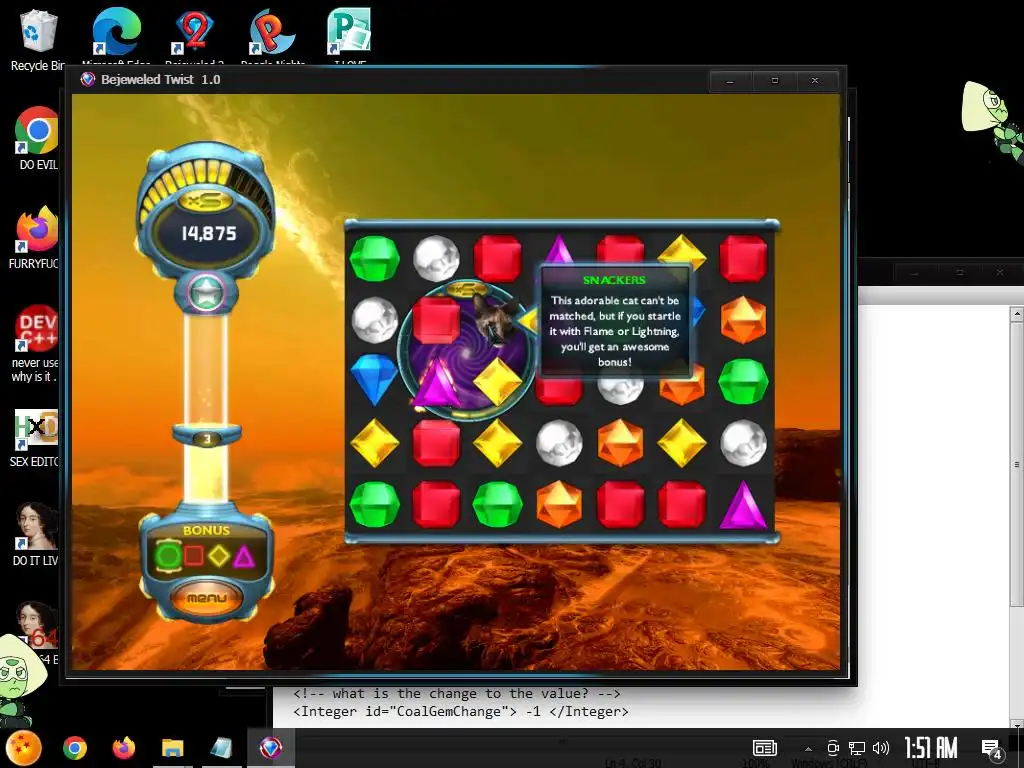
Task: Open the portrait shortcut labeled DO IT LIV
Action: click(x=35, y=534)
